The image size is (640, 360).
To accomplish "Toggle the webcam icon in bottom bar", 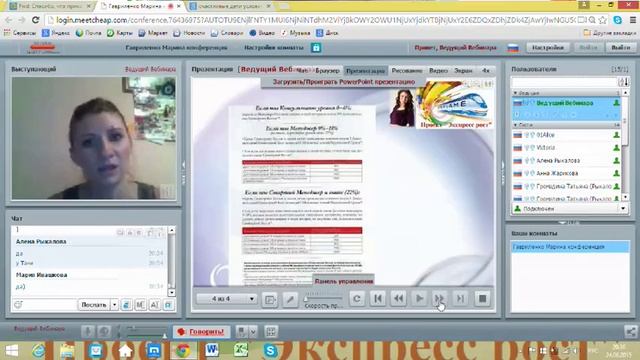I will click(104, 331).
